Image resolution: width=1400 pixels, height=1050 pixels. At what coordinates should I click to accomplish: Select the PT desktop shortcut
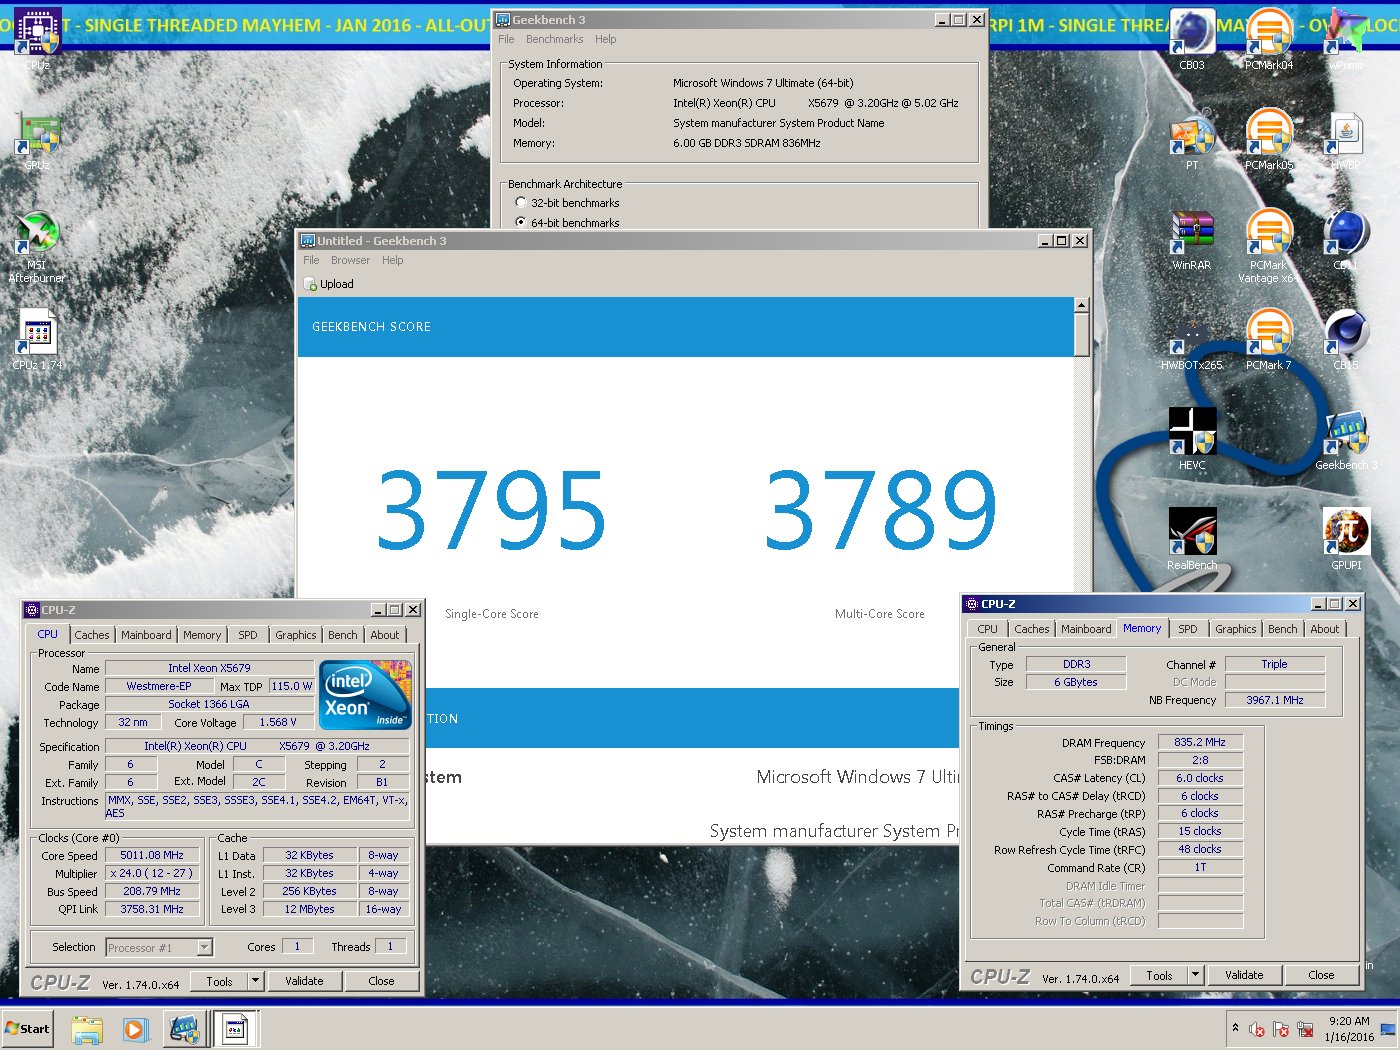(1192, 137)
